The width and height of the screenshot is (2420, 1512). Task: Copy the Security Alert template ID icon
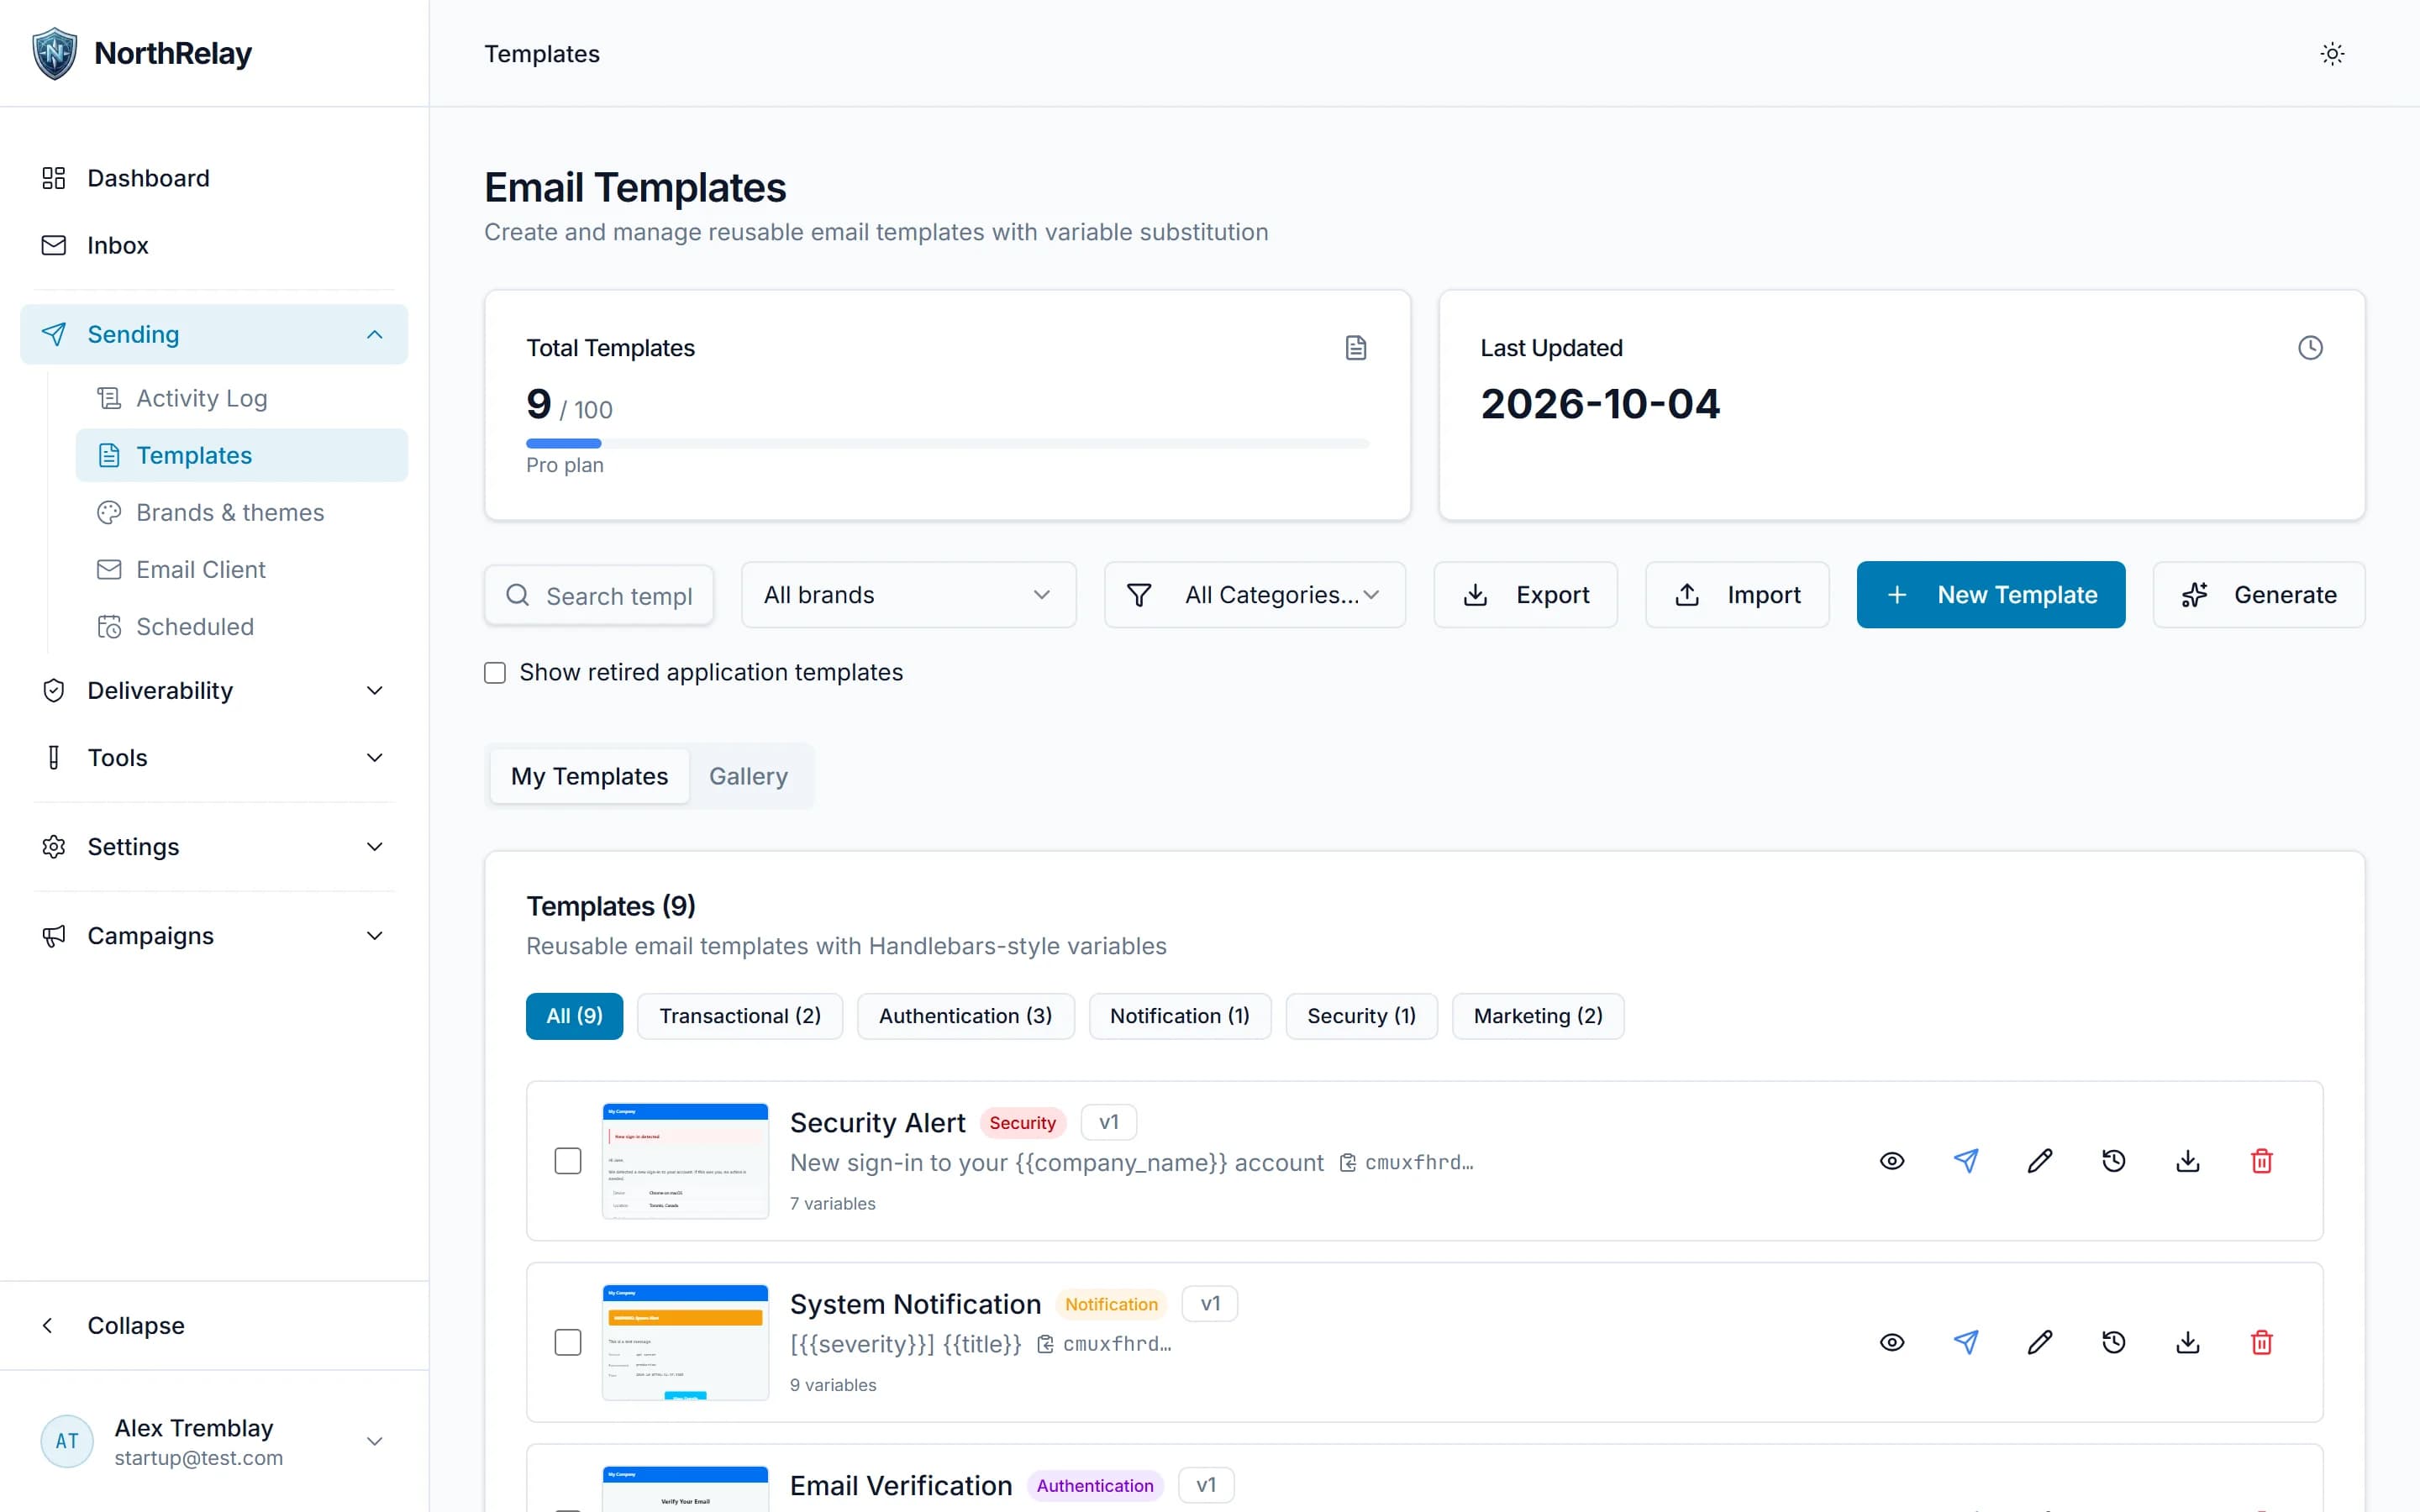[1348, 1163]
